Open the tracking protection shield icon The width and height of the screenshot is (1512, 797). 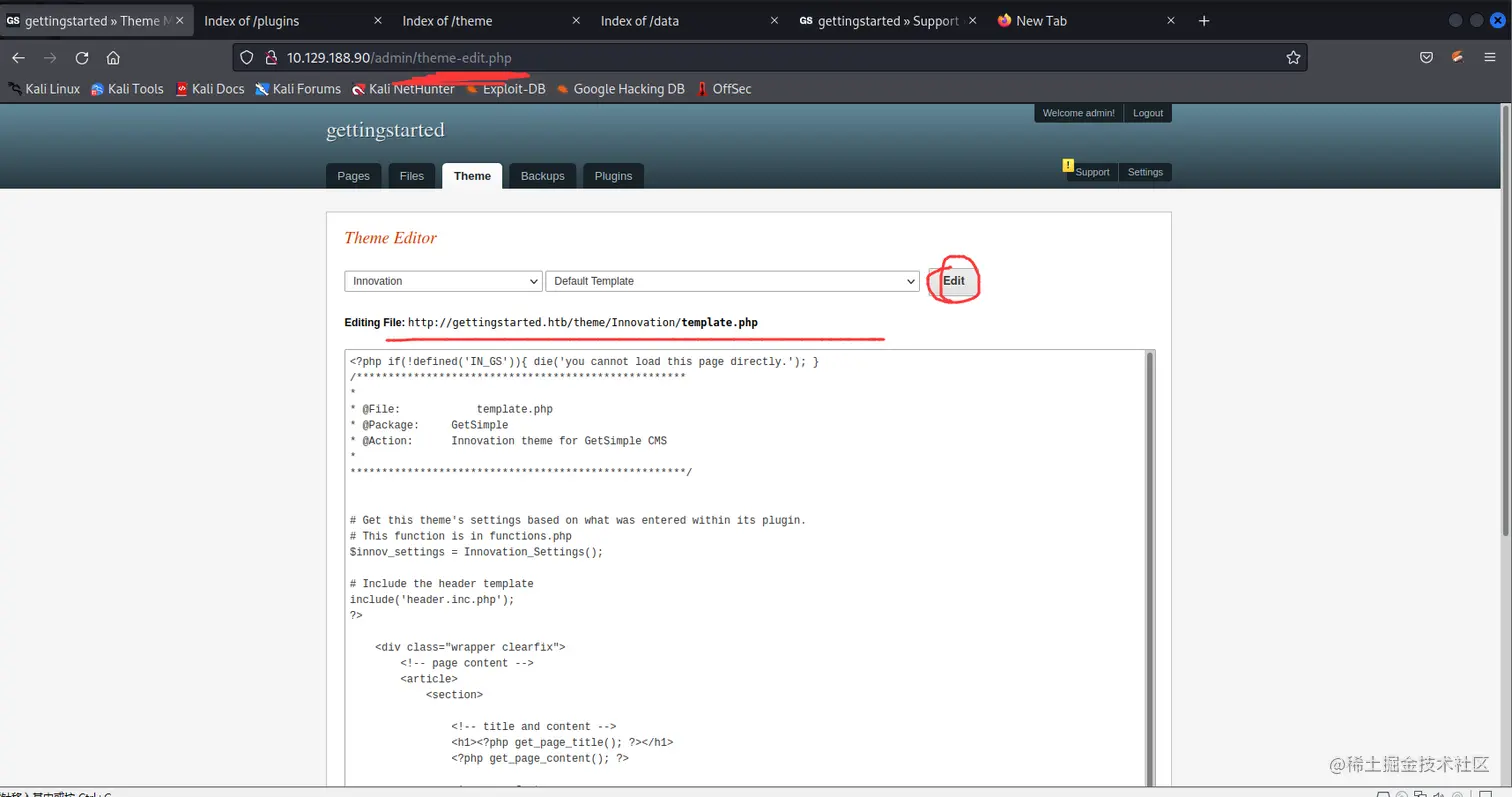(247, 58)
